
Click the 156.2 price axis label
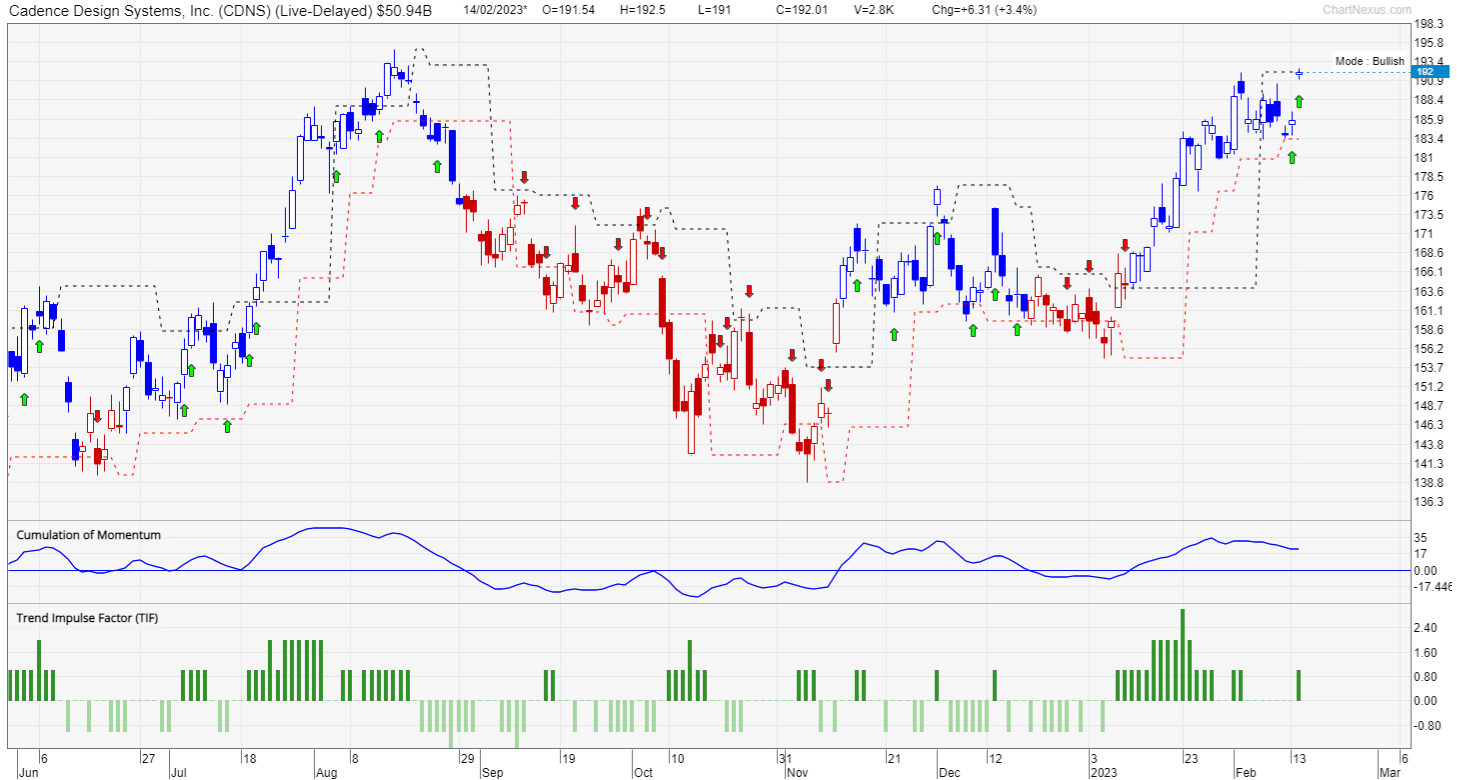pos(1429,349)
